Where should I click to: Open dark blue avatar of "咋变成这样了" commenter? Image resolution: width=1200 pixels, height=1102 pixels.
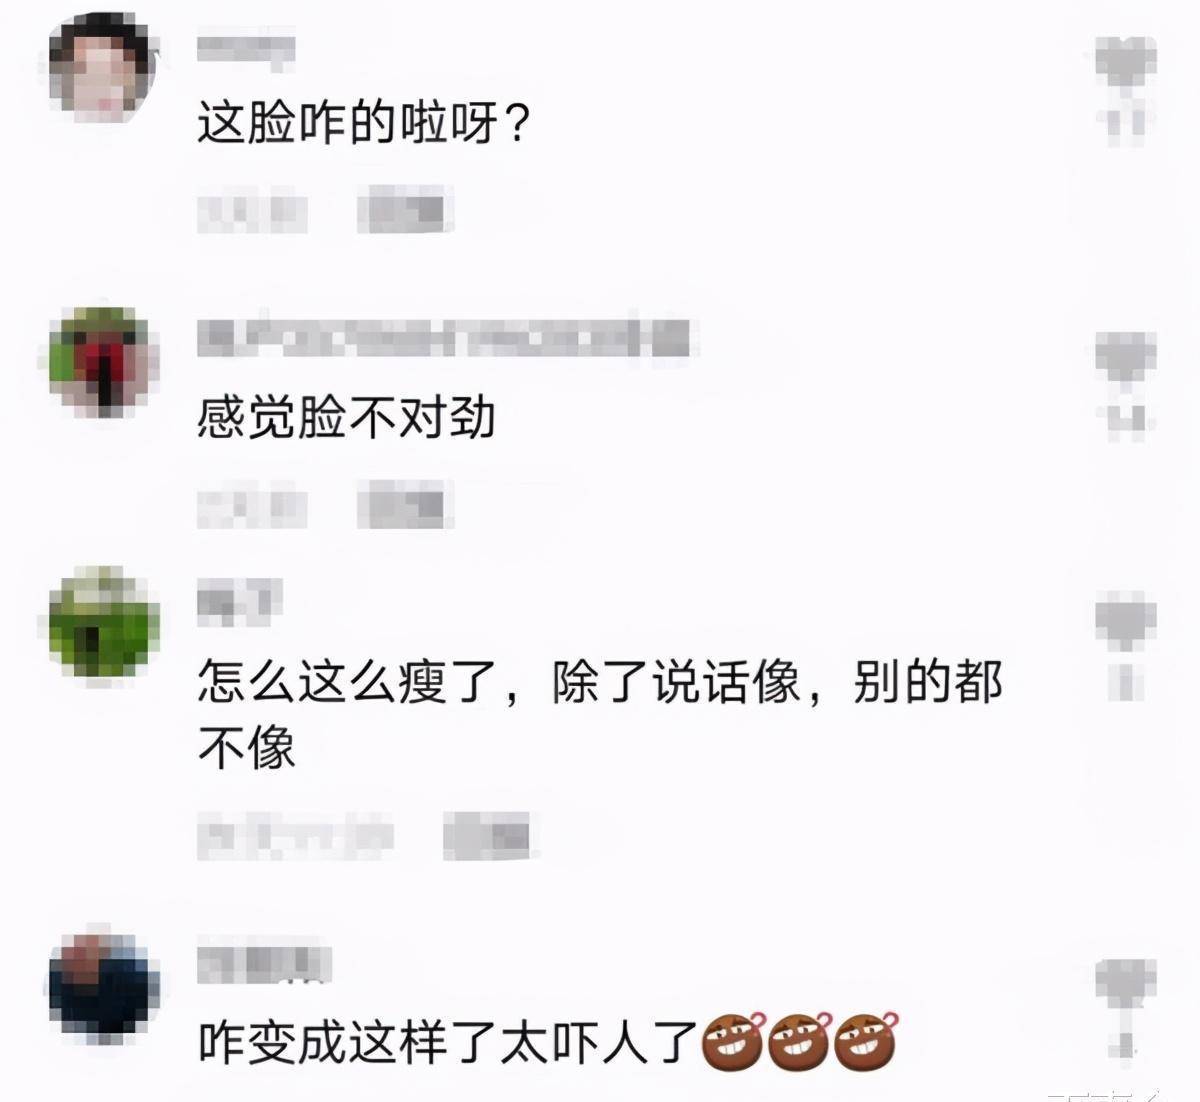coord(104,984)
